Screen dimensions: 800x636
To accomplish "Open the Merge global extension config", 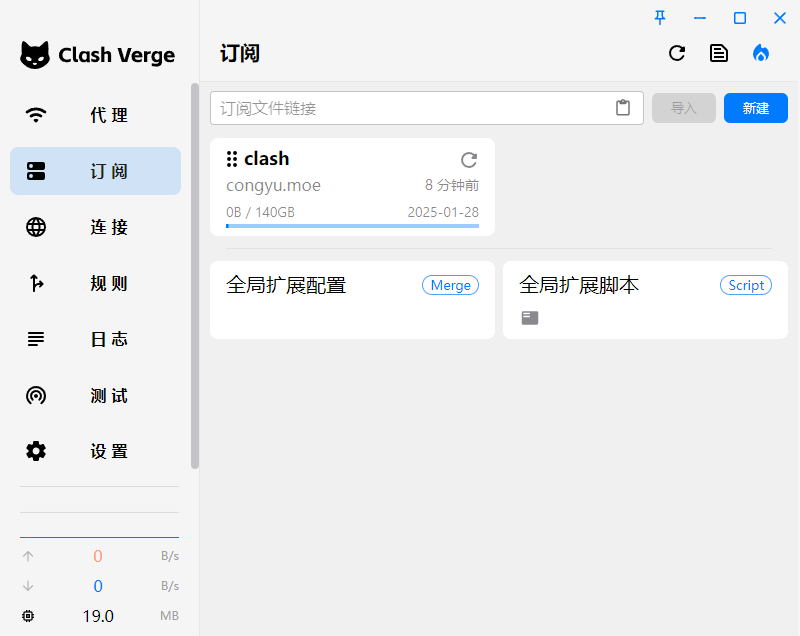I will coord(352,300).
